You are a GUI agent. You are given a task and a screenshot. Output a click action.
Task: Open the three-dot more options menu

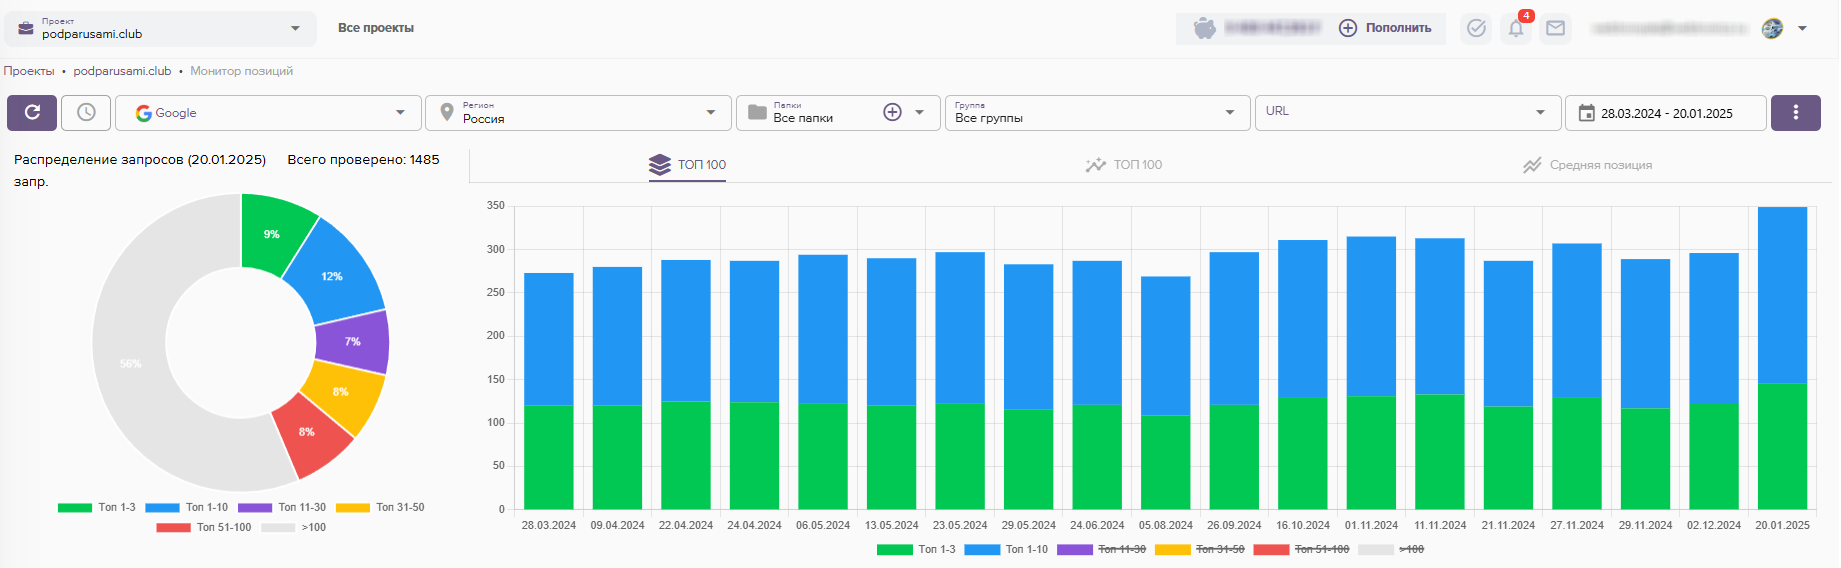click(1795, 113)
